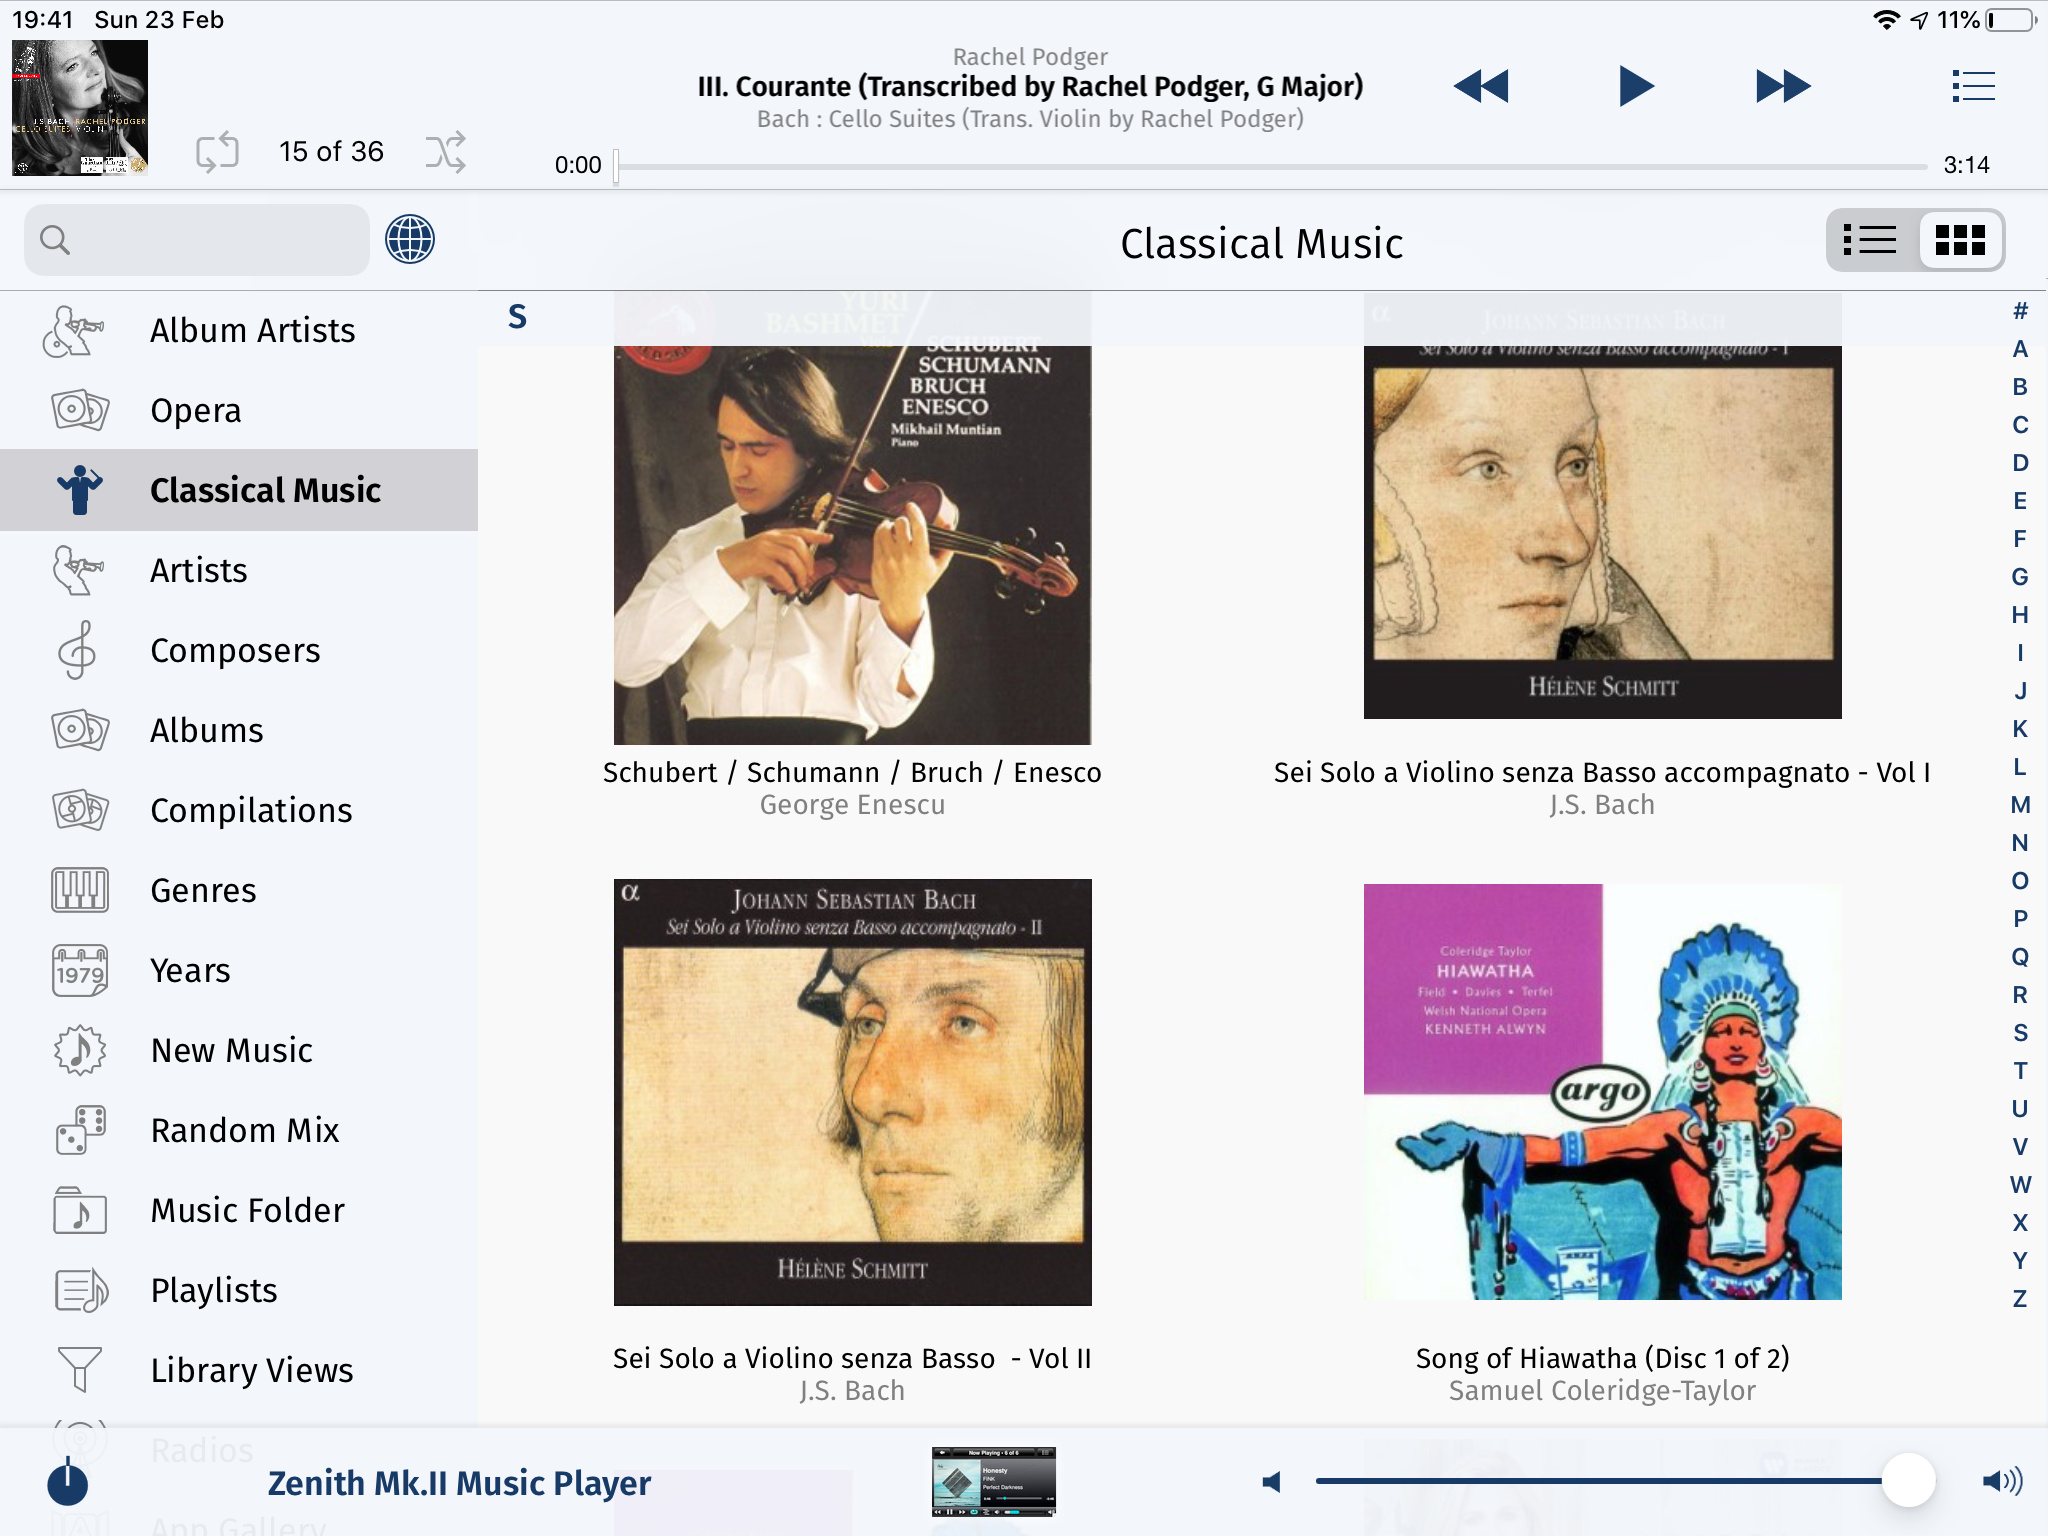Image resolution: width=2048 pixels, height=1536 pixels.
Task: Click the Classical Music conductor icon
Action: coord(80,490)
